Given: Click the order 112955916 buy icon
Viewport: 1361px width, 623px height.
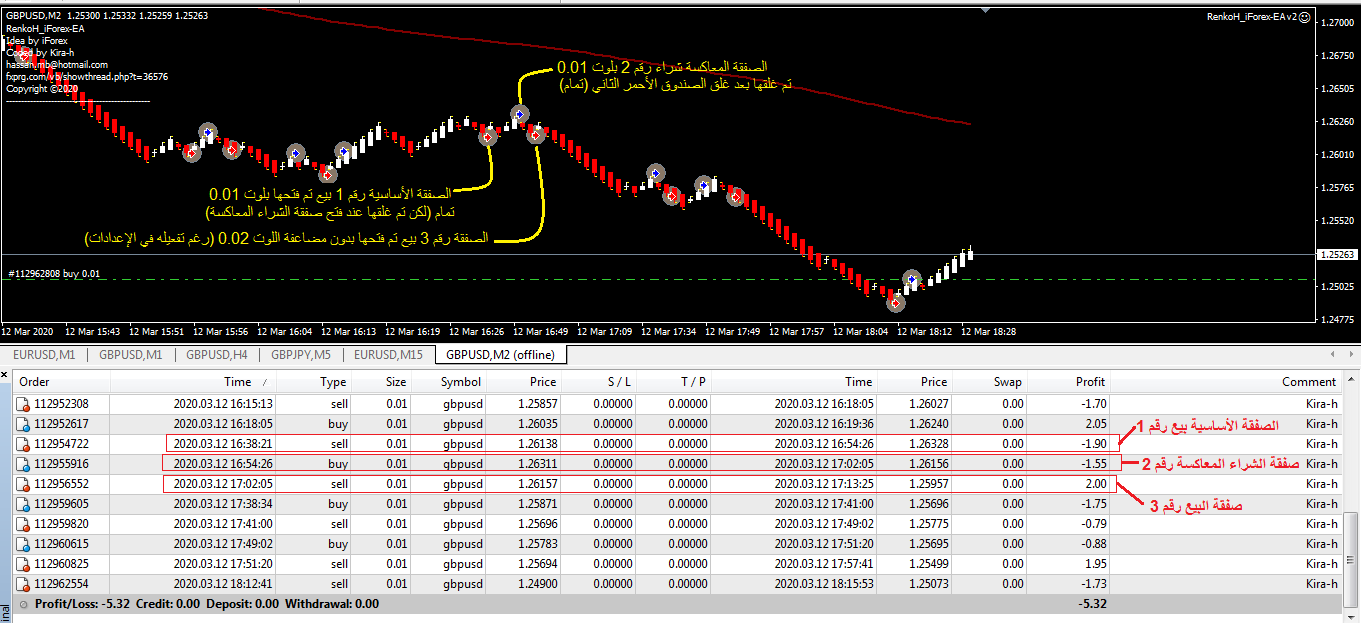Looking at the screenshot, I should (x=23, y=464).
